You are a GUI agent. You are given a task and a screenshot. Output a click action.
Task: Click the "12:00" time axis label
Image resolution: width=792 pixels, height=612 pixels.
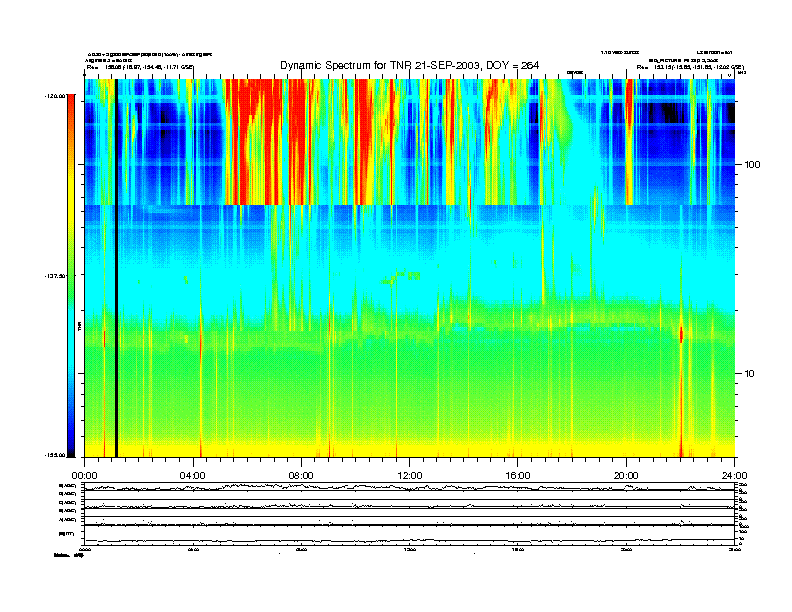410,476
